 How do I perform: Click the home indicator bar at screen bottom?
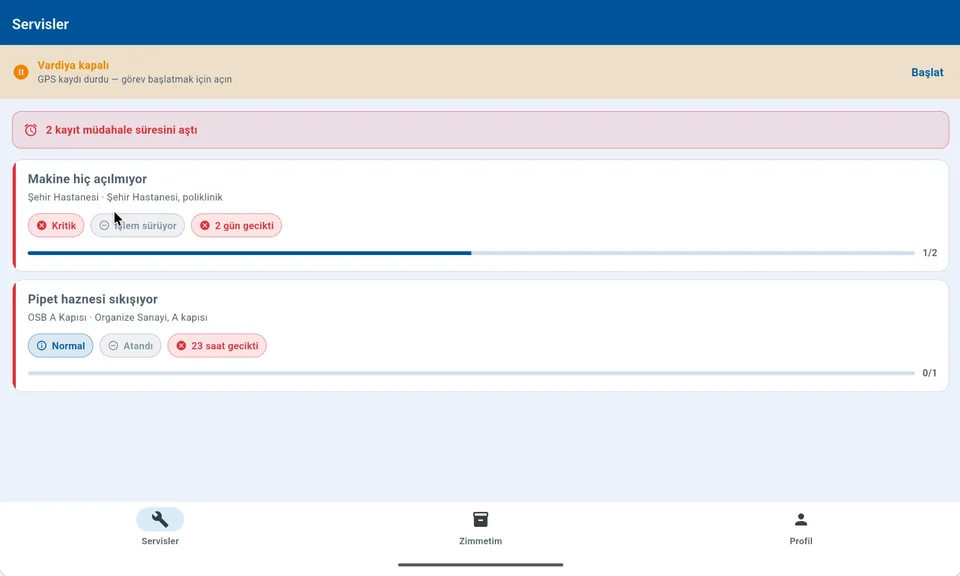point(481,564)
